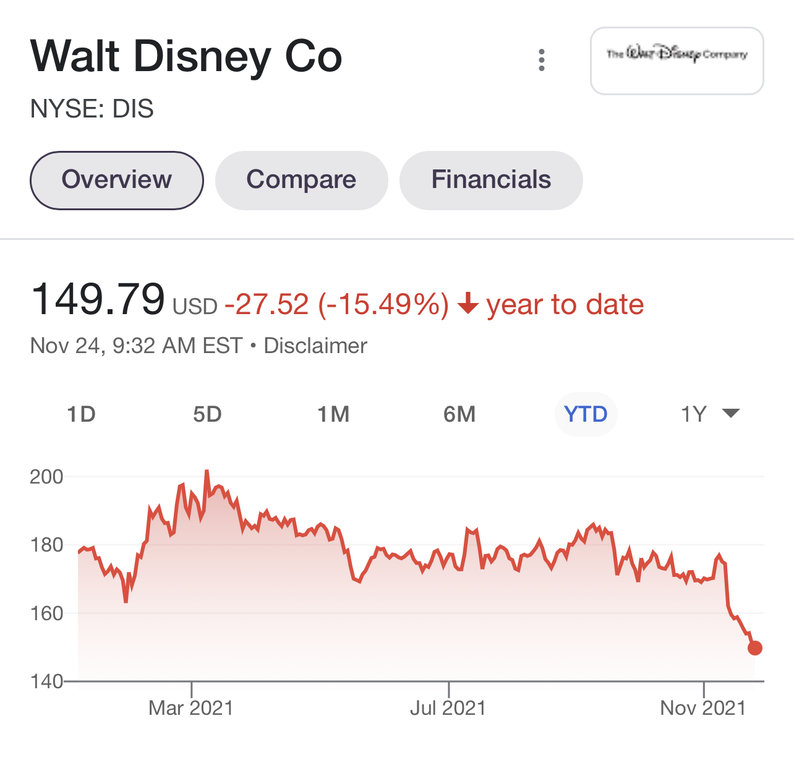
Task: Choose the 1M chart range
Action: tap(332, 414)
